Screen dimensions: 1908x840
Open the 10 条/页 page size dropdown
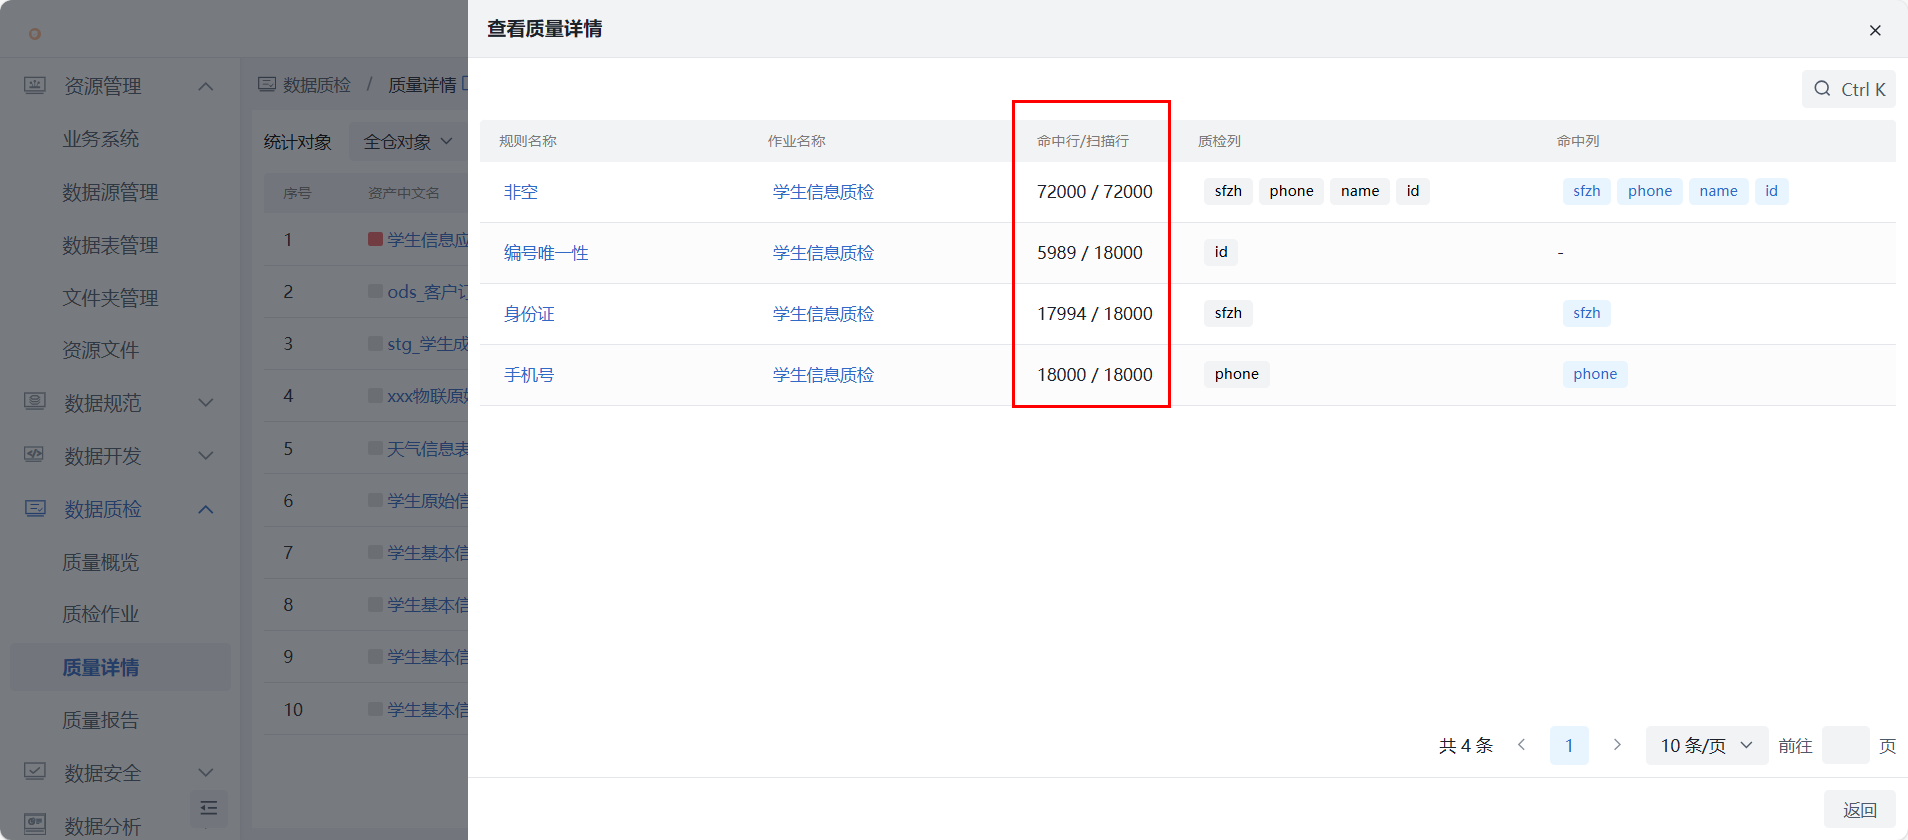[x=1707, y=745]
